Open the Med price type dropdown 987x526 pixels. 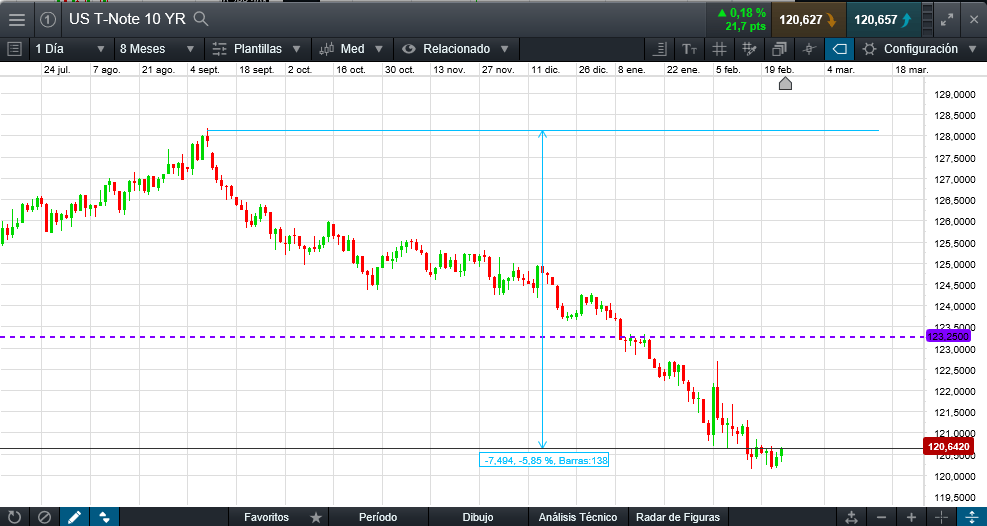[x=352, y=49]
